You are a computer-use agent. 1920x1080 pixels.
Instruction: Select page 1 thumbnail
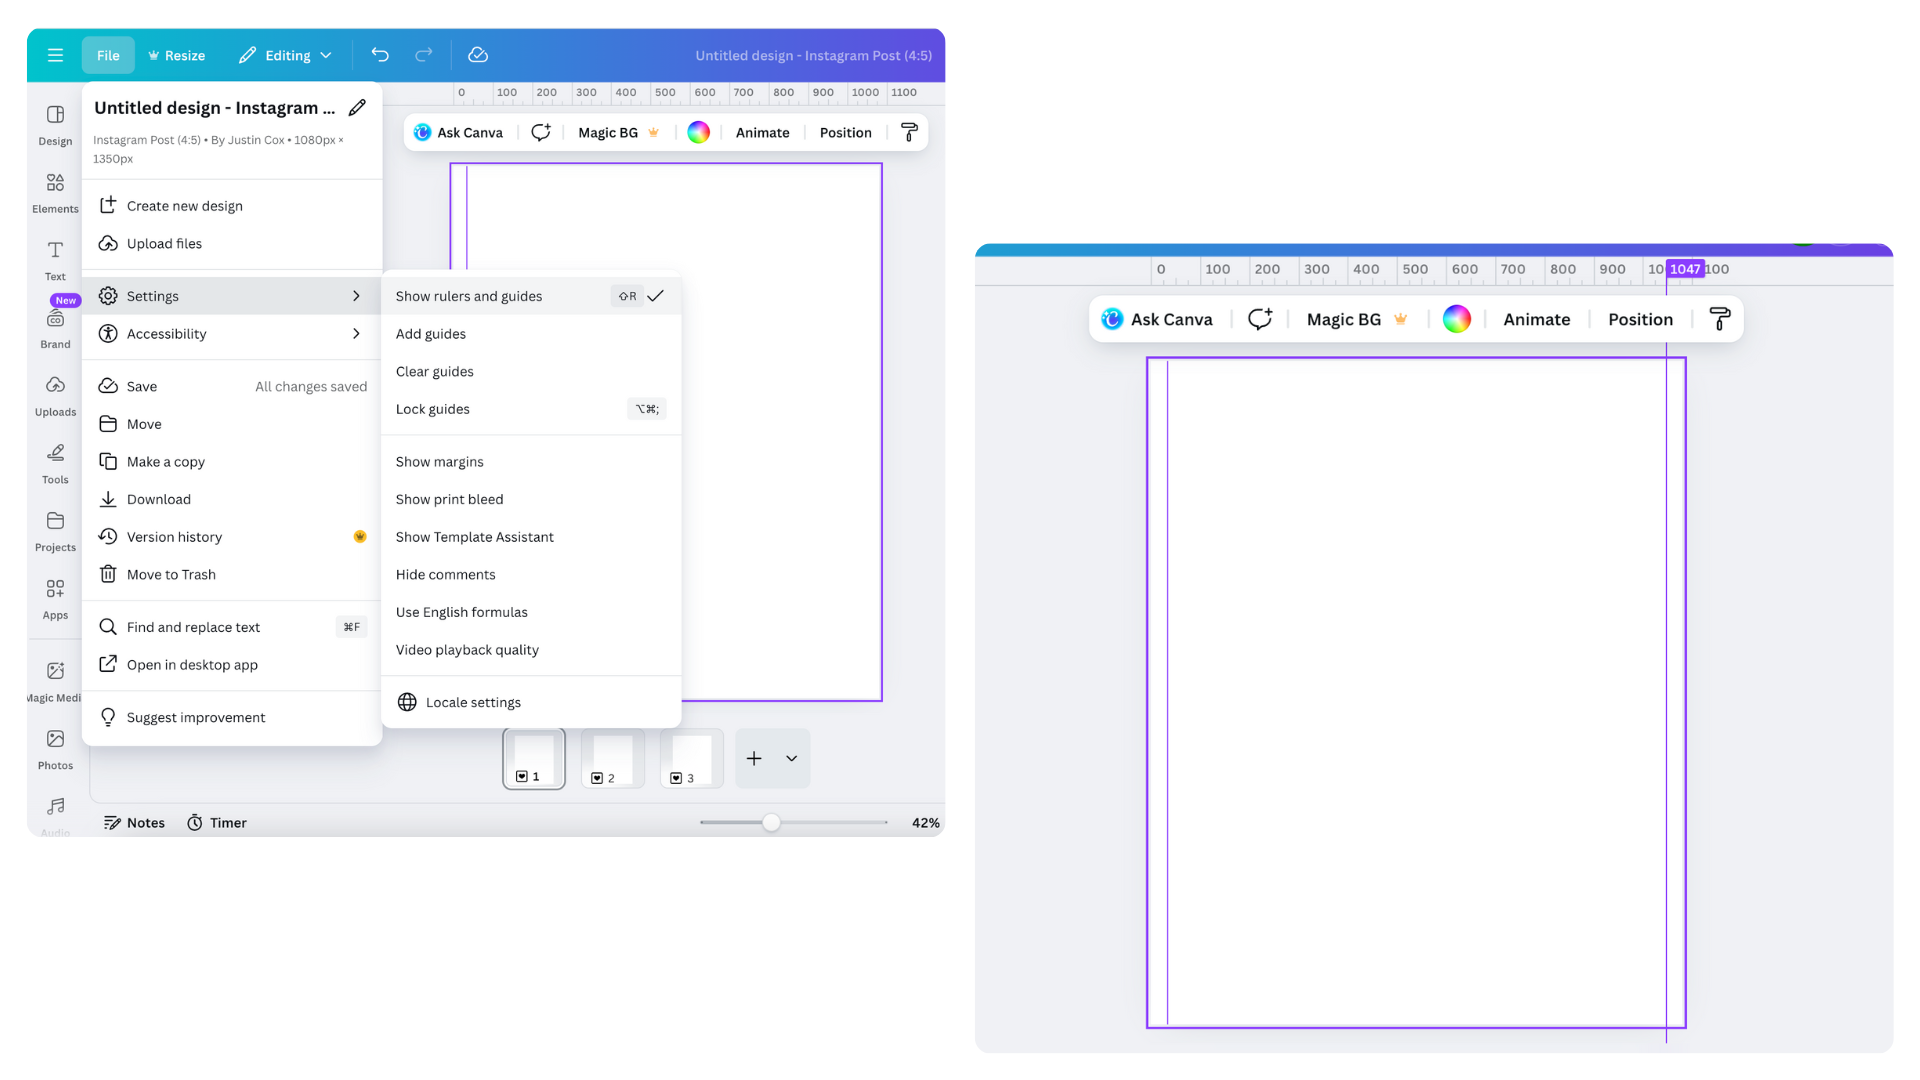tap(534, 758)
